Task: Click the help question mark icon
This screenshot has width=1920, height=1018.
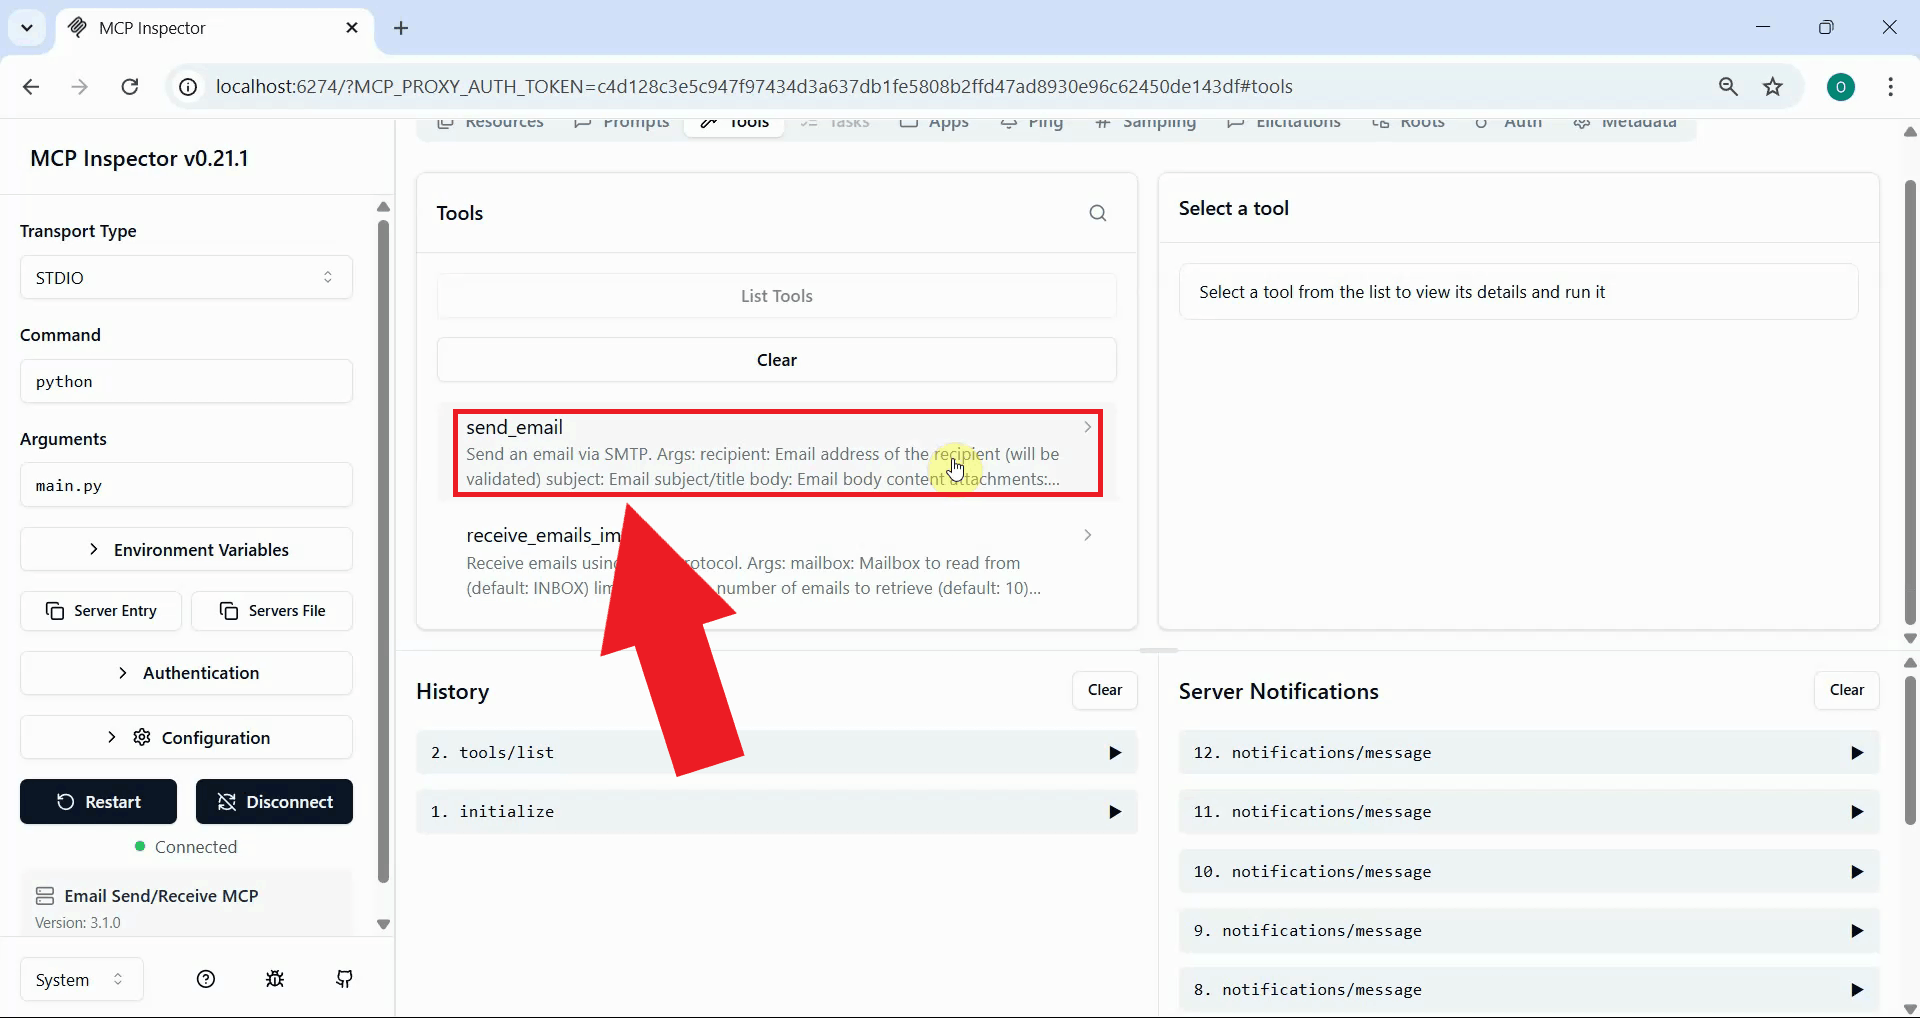Action: [205, 979]
